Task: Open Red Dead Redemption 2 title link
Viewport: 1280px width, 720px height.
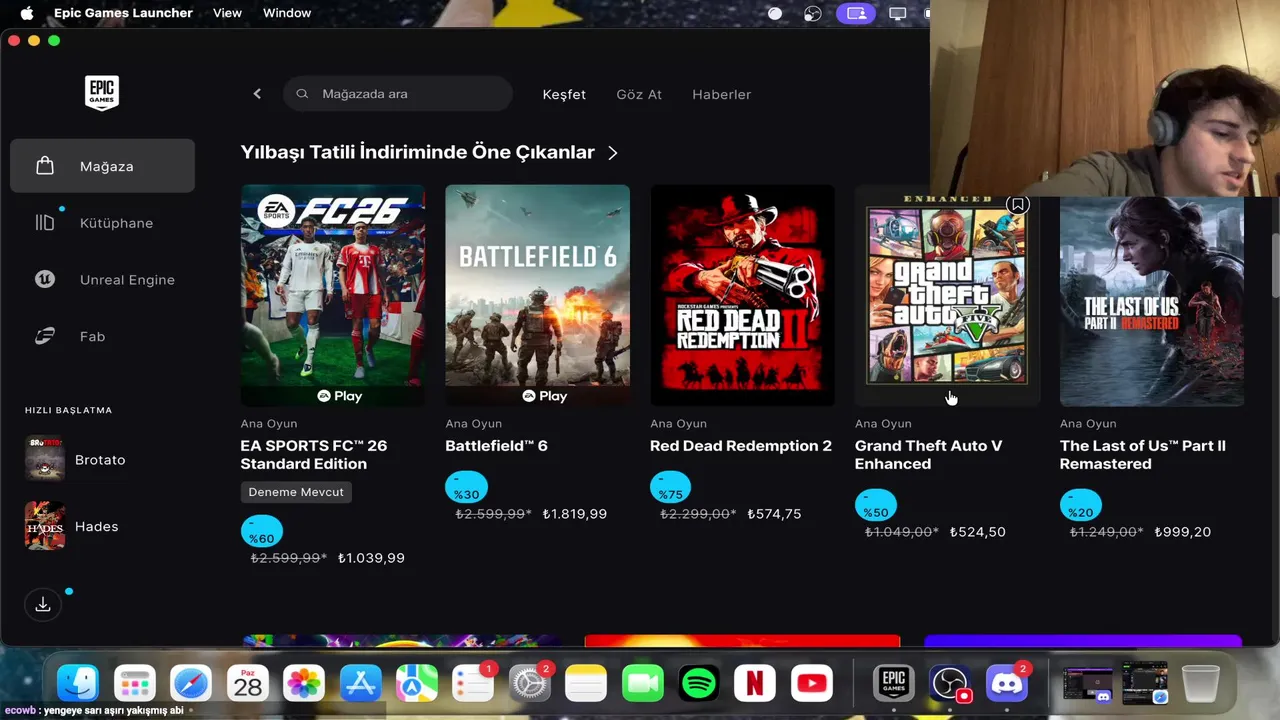Action: point(741,446)
